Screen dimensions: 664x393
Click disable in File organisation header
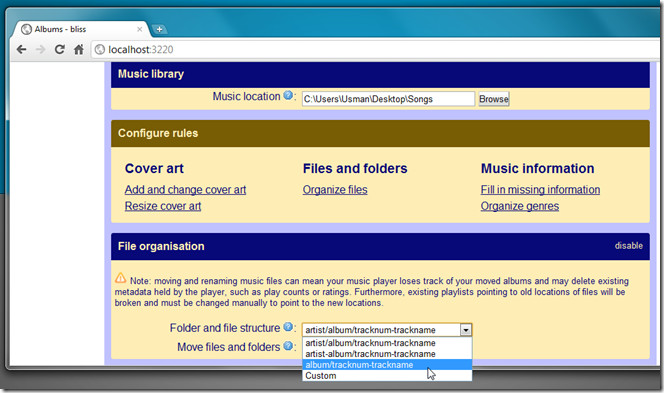(x=628, y=246)
